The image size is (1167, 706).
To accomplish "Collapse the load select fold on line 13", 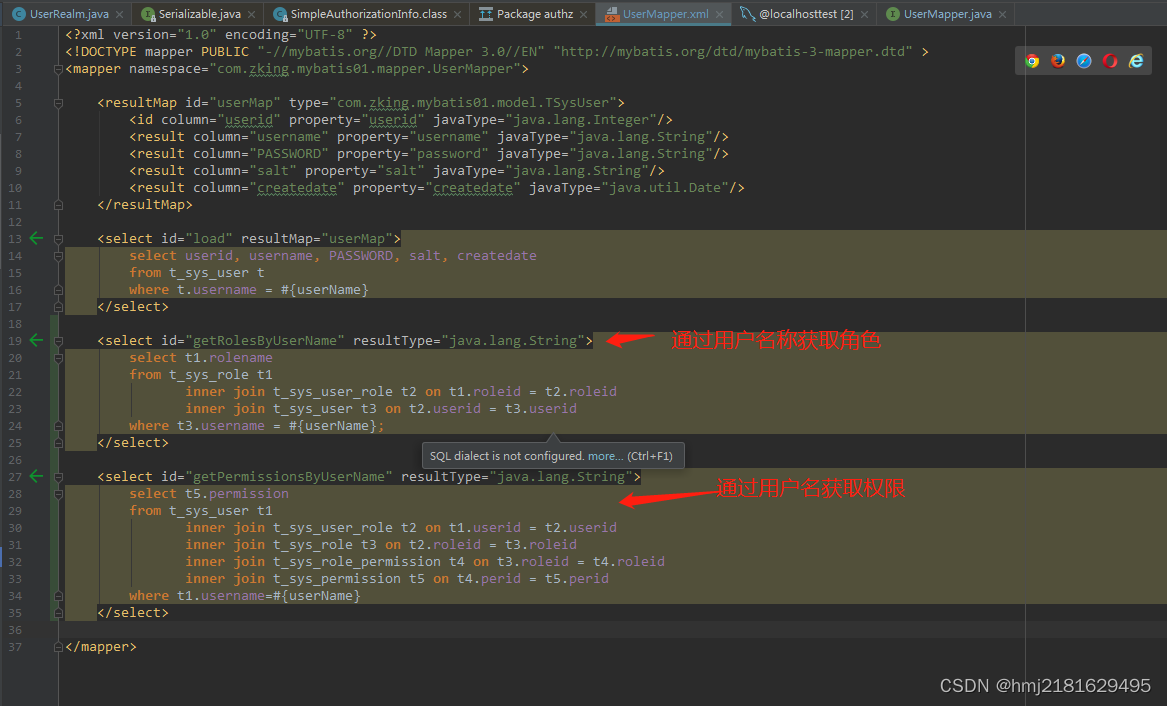I will (x=58, y=239).
